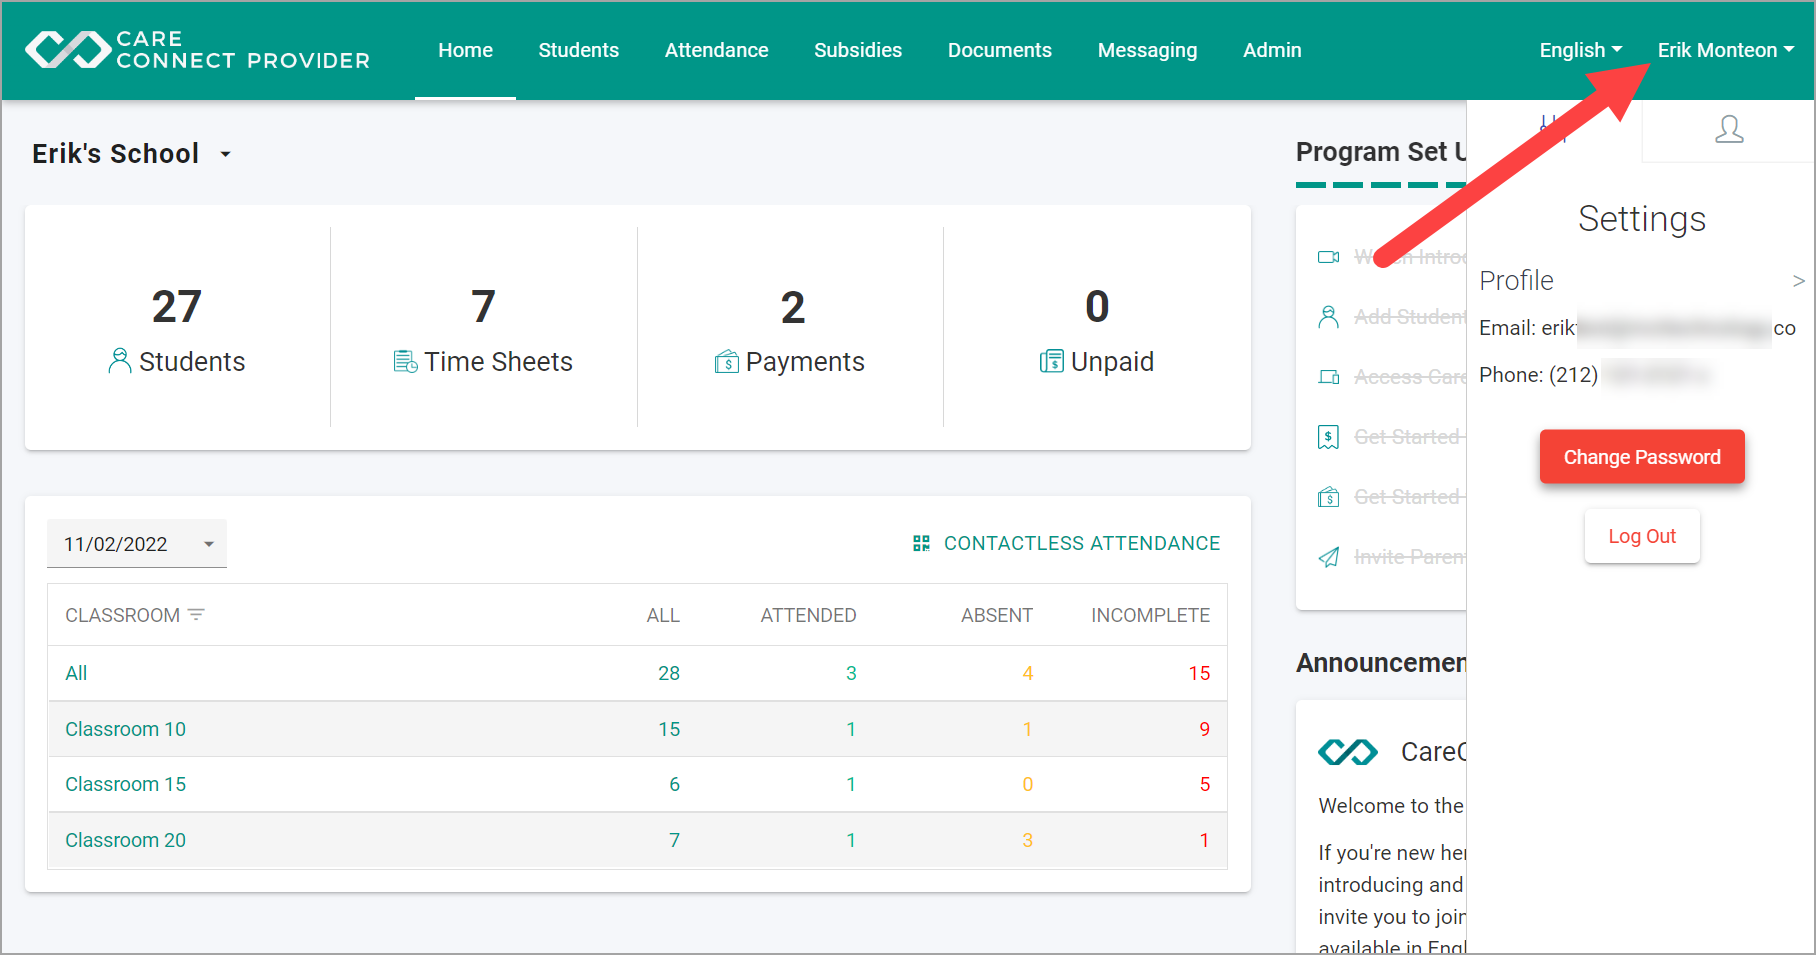The height and width of the screenshot is (955, 1816).
Task: Open the Admin menu
Action: tap(1272, 50)
